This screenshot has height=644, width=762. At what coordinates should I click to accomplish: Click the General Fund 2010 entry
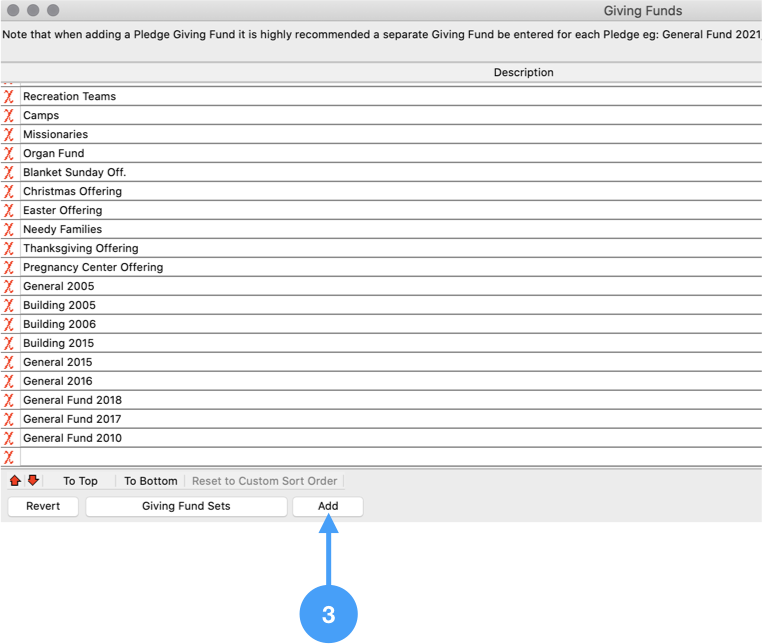point(72,437)
